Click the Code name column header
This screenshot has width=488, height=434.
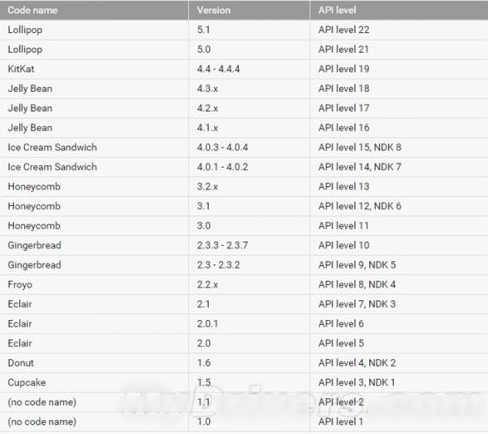94,10
